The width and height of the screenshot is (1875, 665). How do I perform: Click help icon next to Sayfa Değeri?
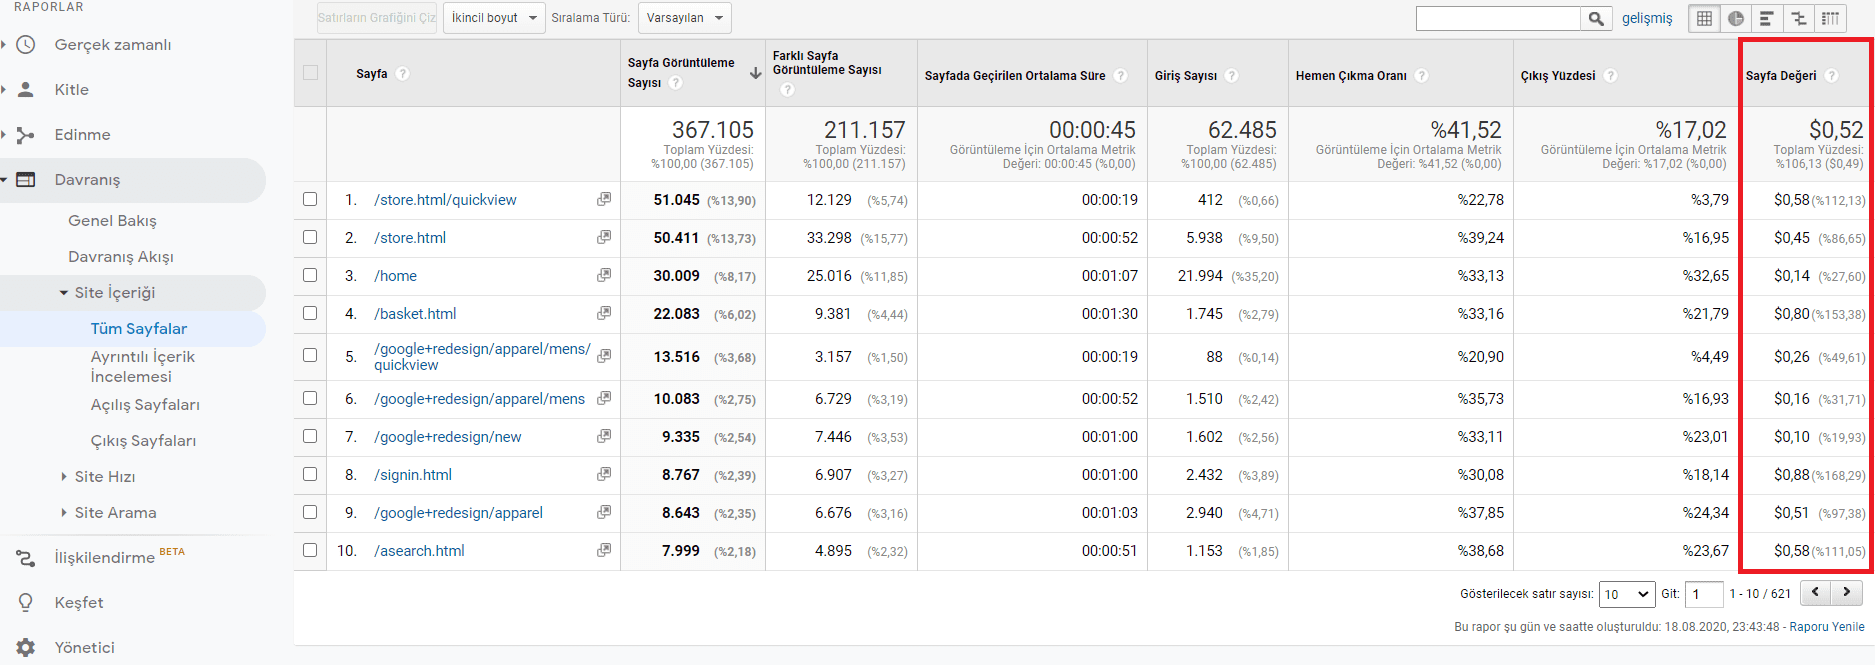1831,76
